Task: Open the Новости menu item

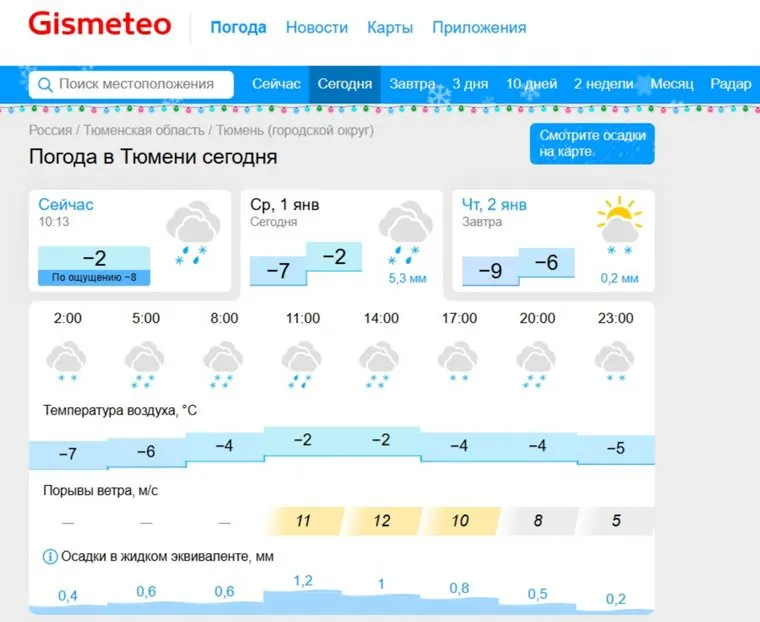Action: coord(316,28)
